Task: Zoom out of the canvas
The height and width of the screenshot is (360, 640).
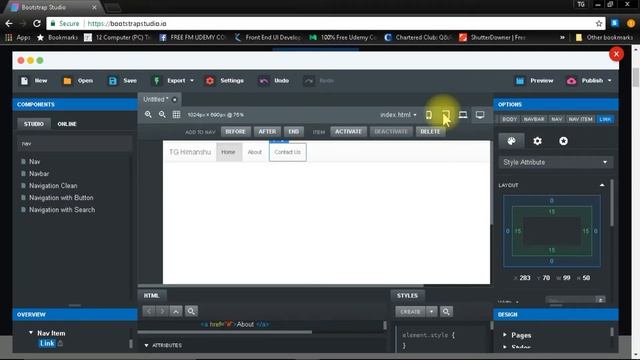Action: pos(162,115)
